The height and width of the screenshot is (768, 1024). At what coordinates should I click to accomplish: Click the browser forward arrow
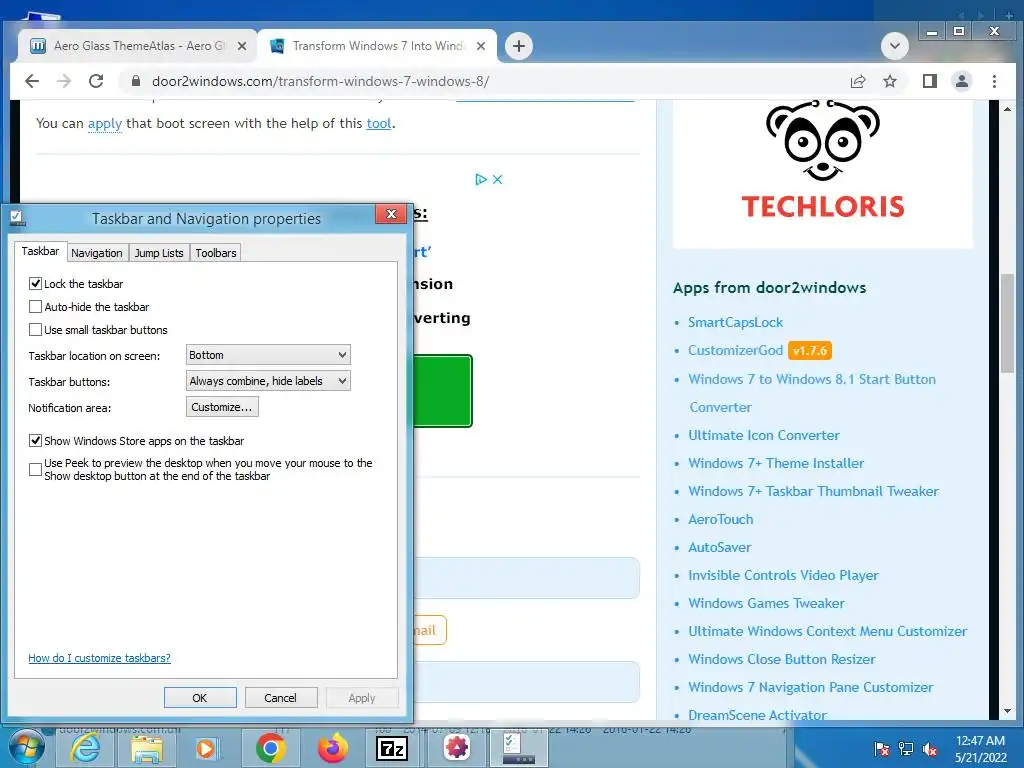click(64, 81)
